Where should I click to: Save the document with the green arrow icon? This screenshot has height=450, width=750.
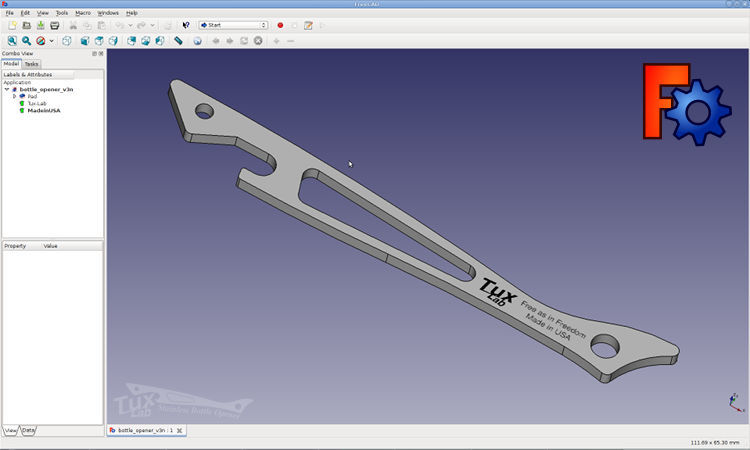(41, 25)
